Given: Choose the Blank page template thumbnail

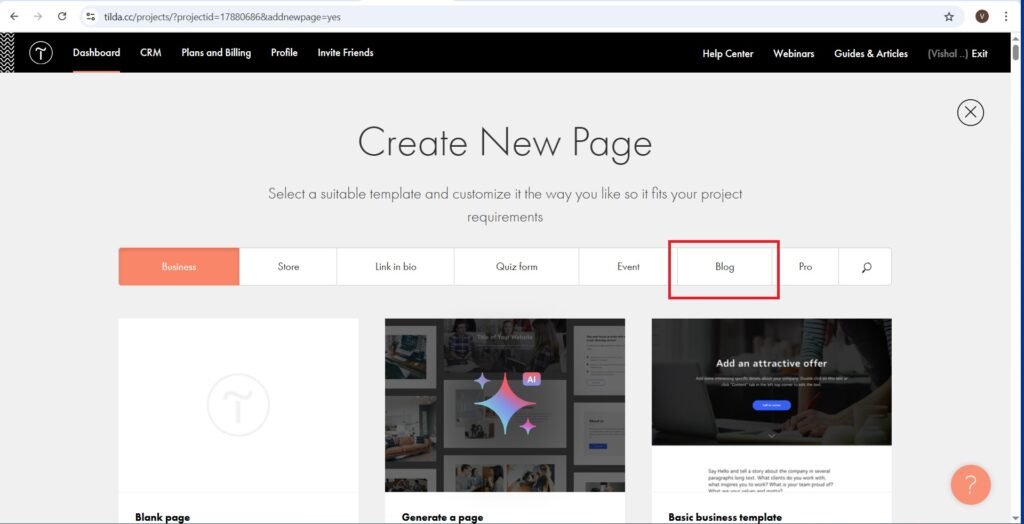Looking at the screenshot, I should click(238, 405).
